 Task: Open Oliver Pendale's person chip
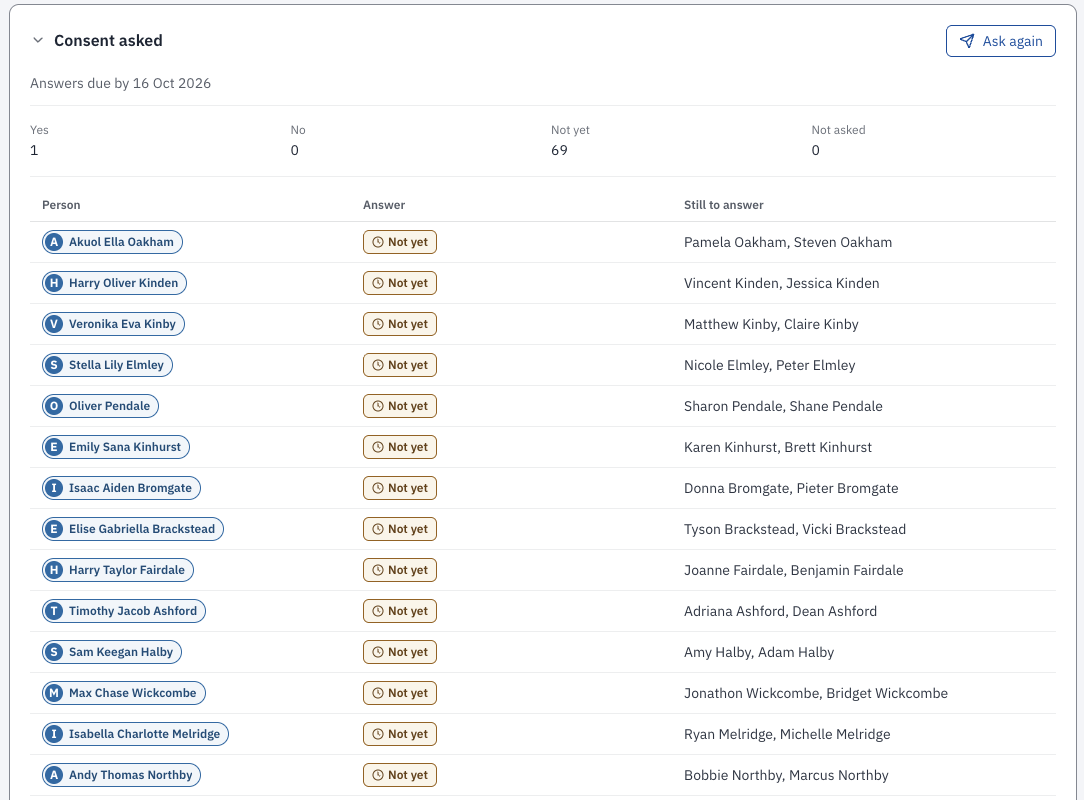tap(100, 406)
